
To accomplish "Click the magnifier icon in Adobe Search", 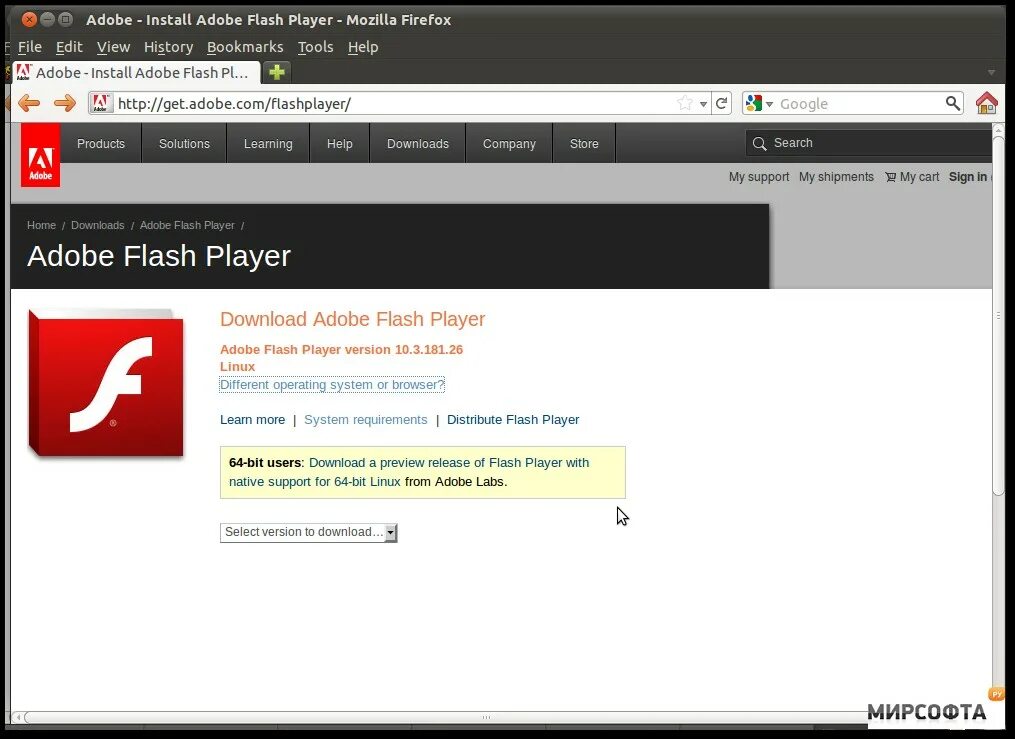I will [759, 143].
